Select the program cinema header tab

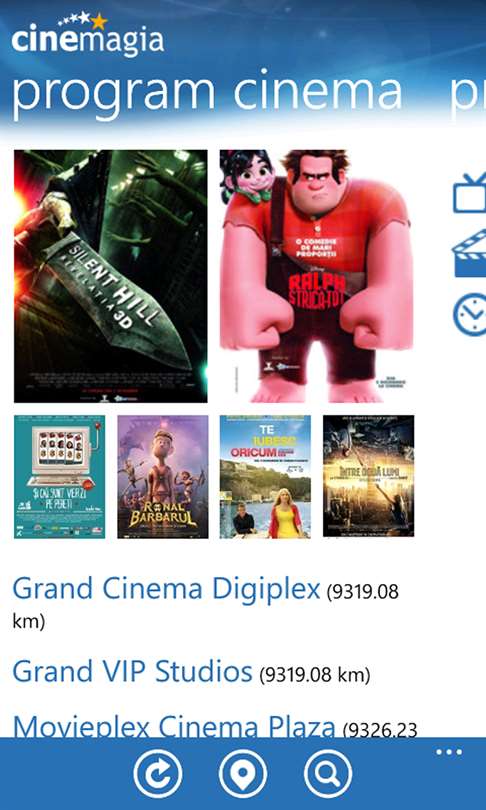[206, 93]
